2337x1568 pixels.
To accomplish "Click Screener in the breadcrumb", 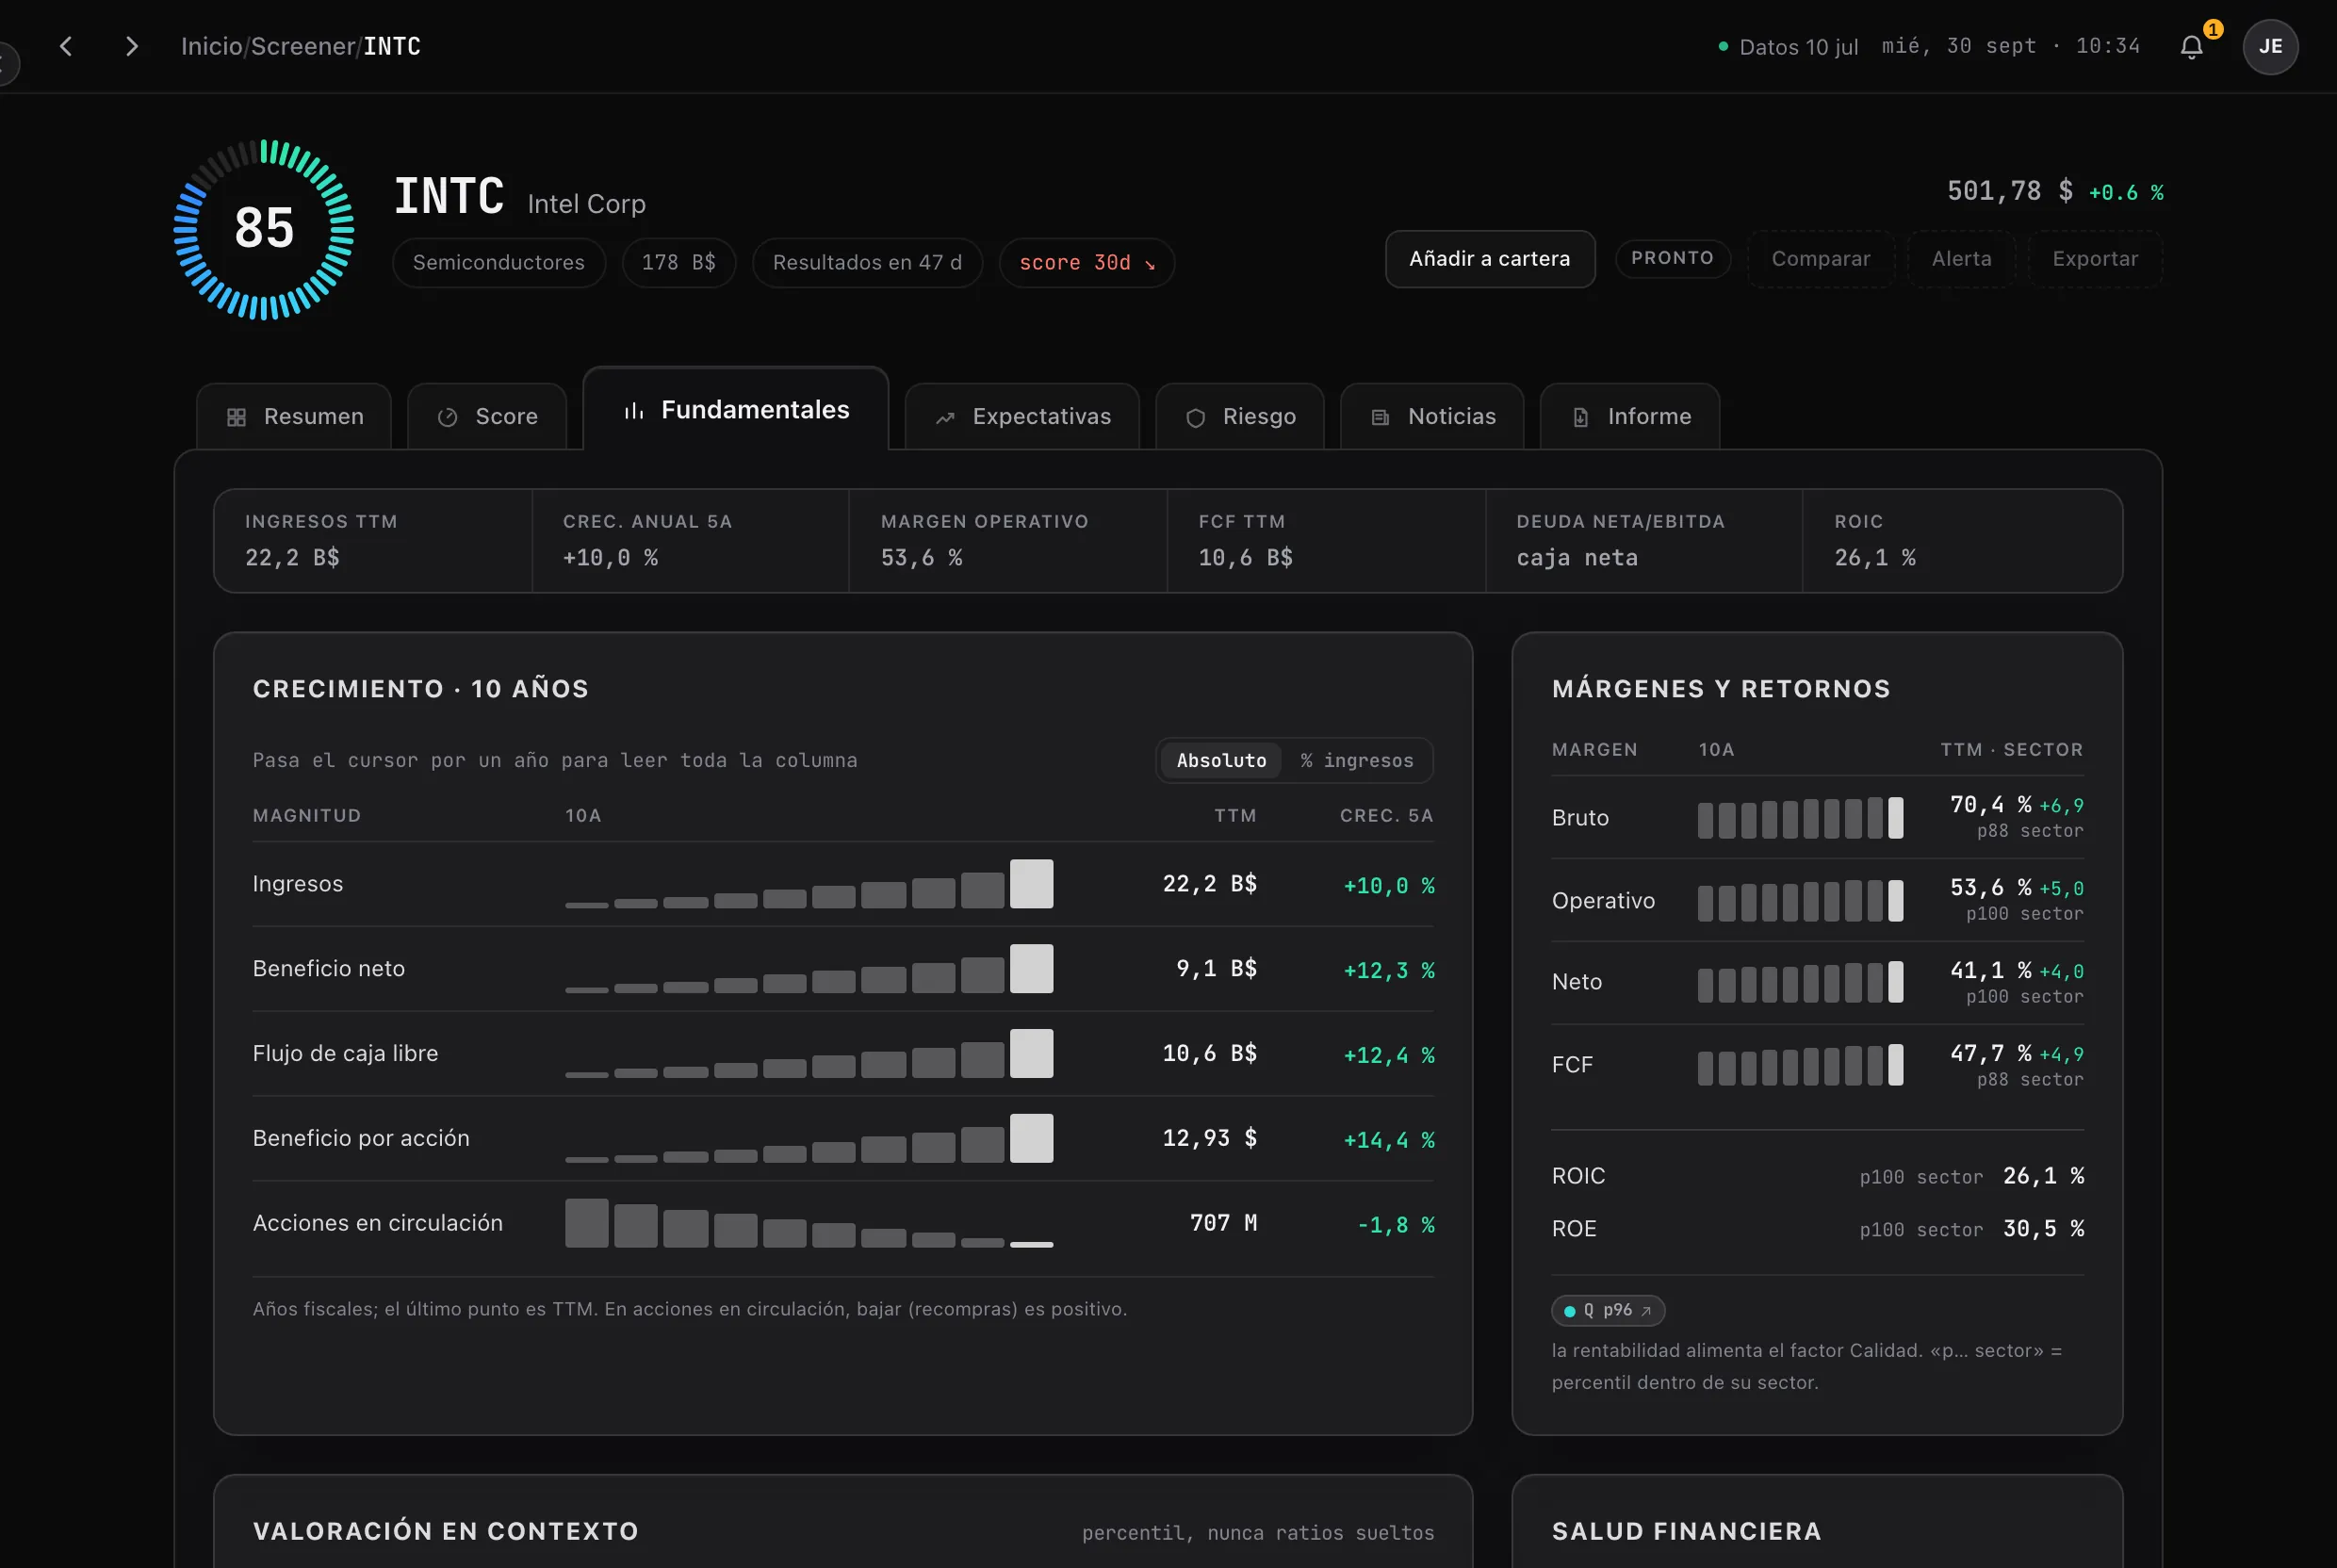I will [x=303, y=46].
